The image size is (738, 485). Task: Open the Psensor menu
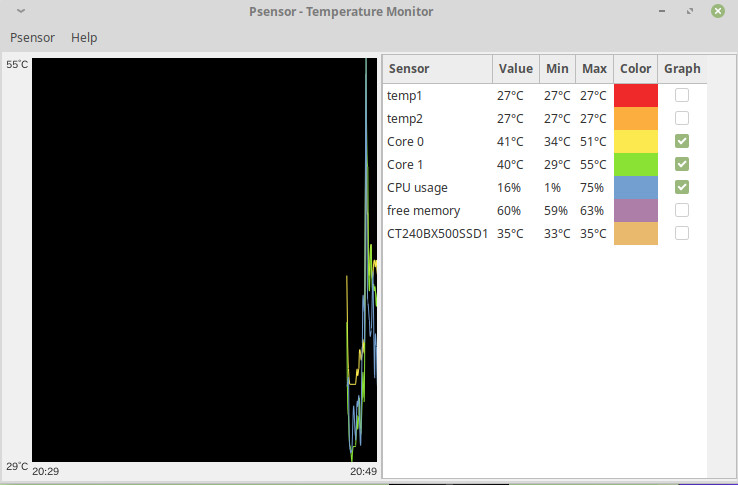coord(32,38)
